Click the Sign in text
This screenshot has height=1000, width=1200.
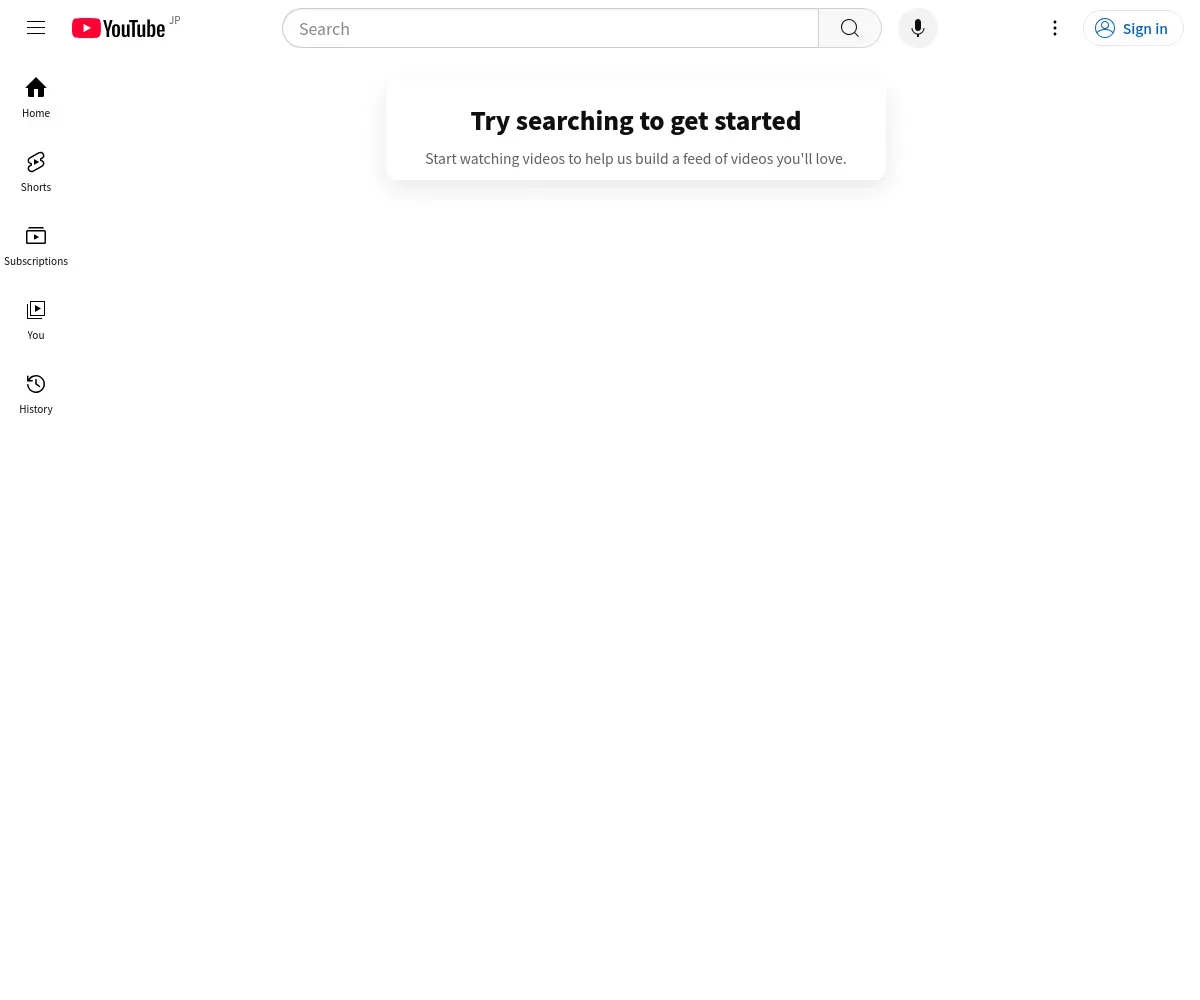pos(1145,29)
